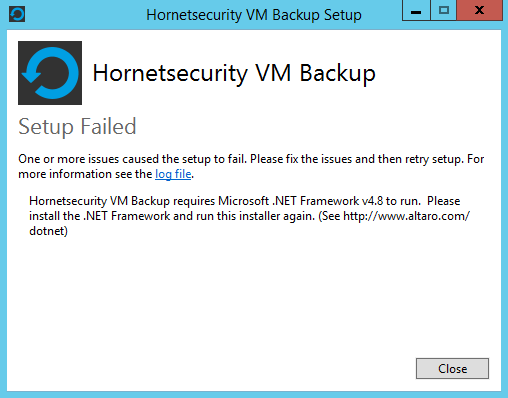Click 'install the .NET Framework' instruction text
Image resolution: width=508 pixels, height=398 pixels.
click(x=100, y=216)
